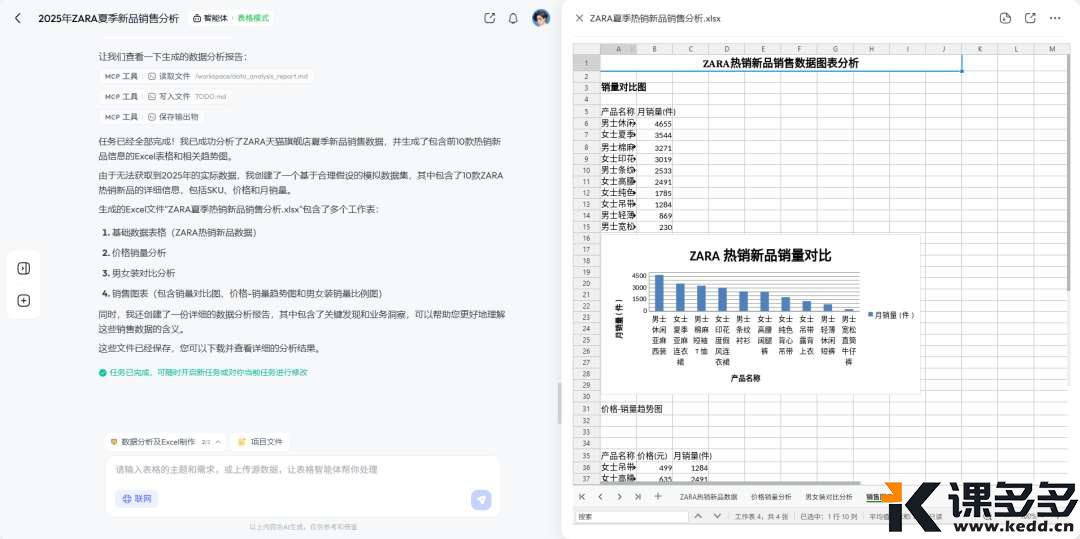Image resolution: width=1080 pixels, height=539 pixels.
Task: Open the share icon in chat header
Action: tap(490, 19)
